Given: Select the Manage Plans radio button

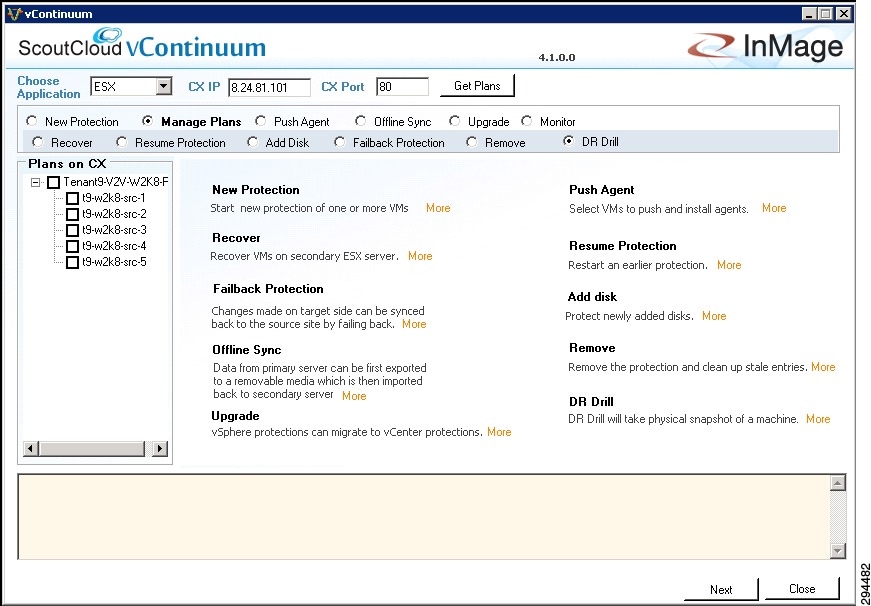Looking at the screenshot, I should pos(148,121).
